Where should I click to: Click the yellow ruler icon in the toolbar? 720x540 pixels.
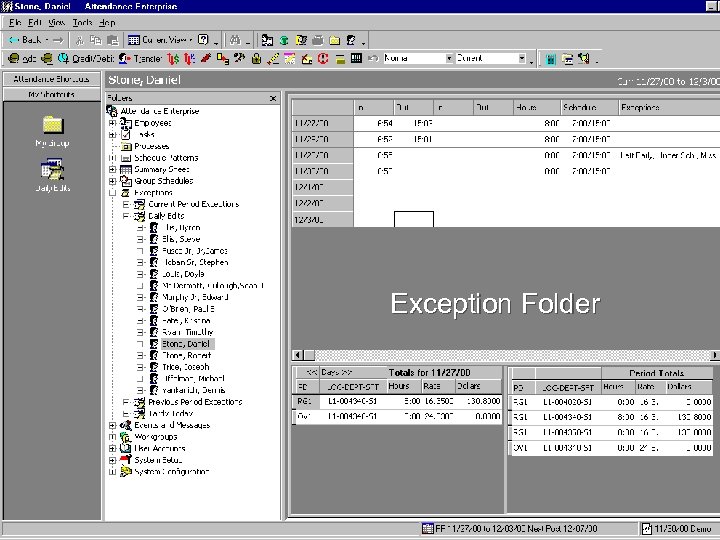coord(273,58)
